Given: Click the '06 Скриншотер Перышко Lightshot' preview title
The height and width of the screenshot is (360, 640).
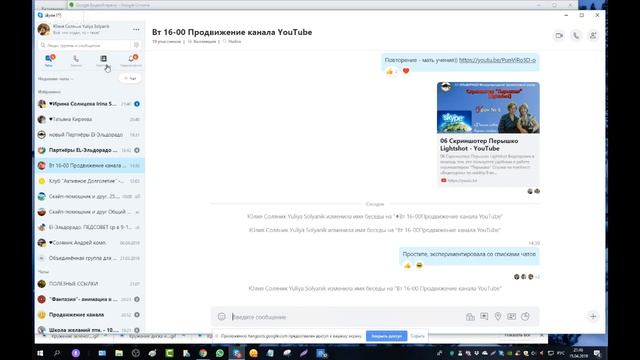Looking at the screenshot, I should pos(479,144).
